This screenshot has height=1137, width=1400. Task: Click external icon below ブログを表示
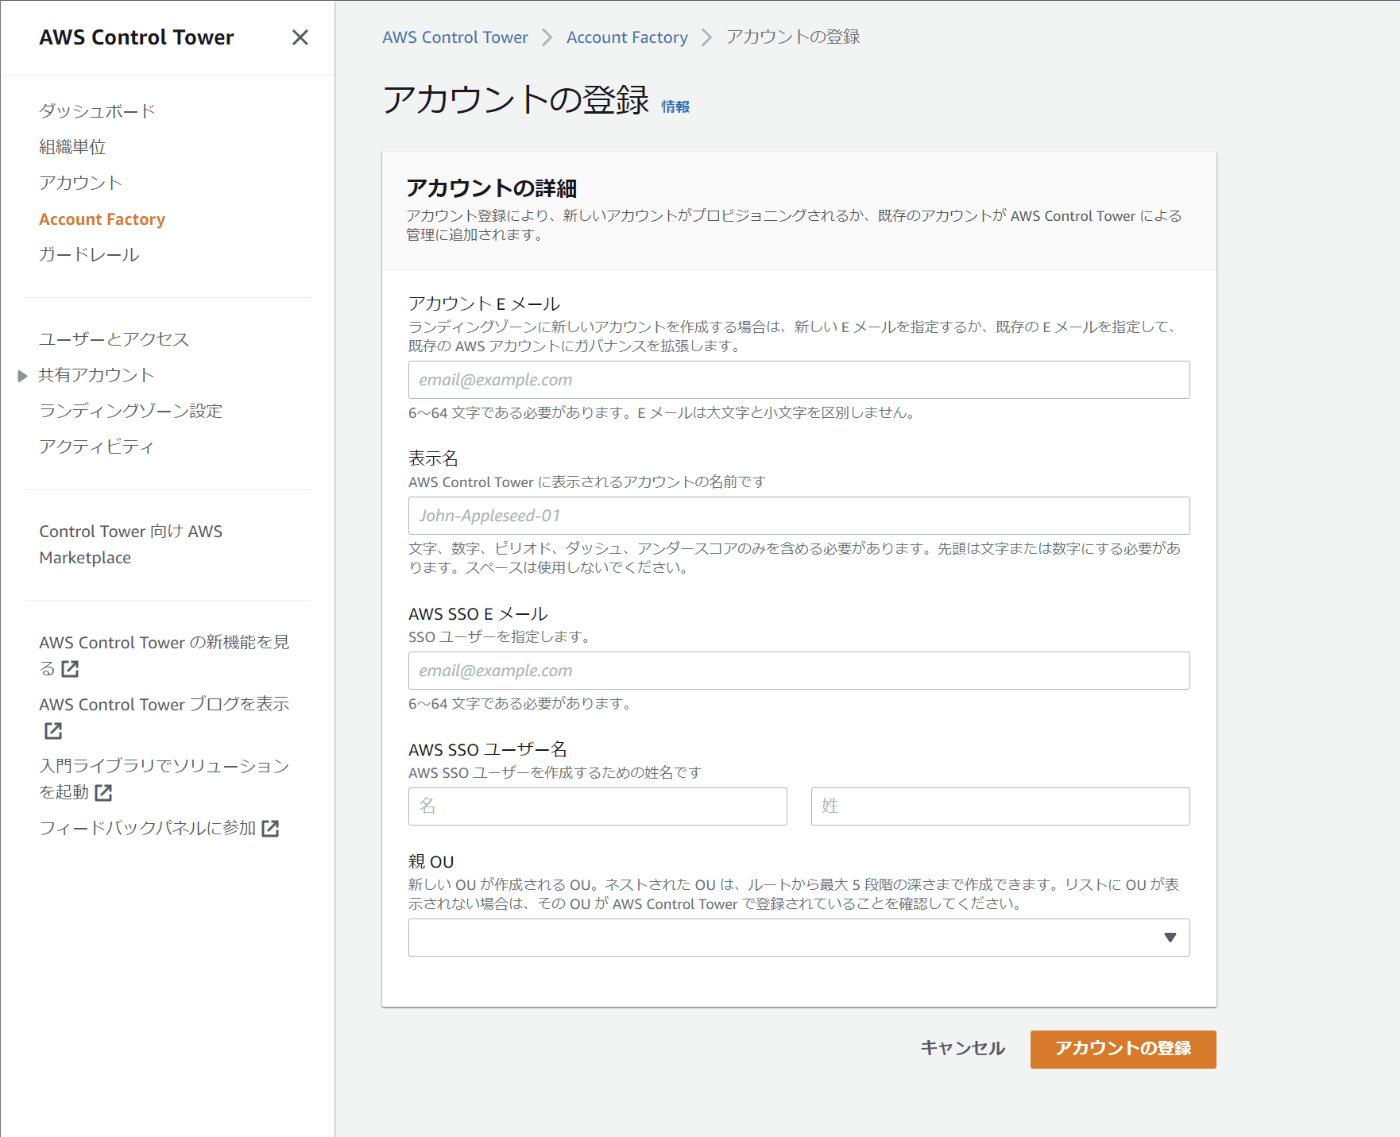click(53, 731)
